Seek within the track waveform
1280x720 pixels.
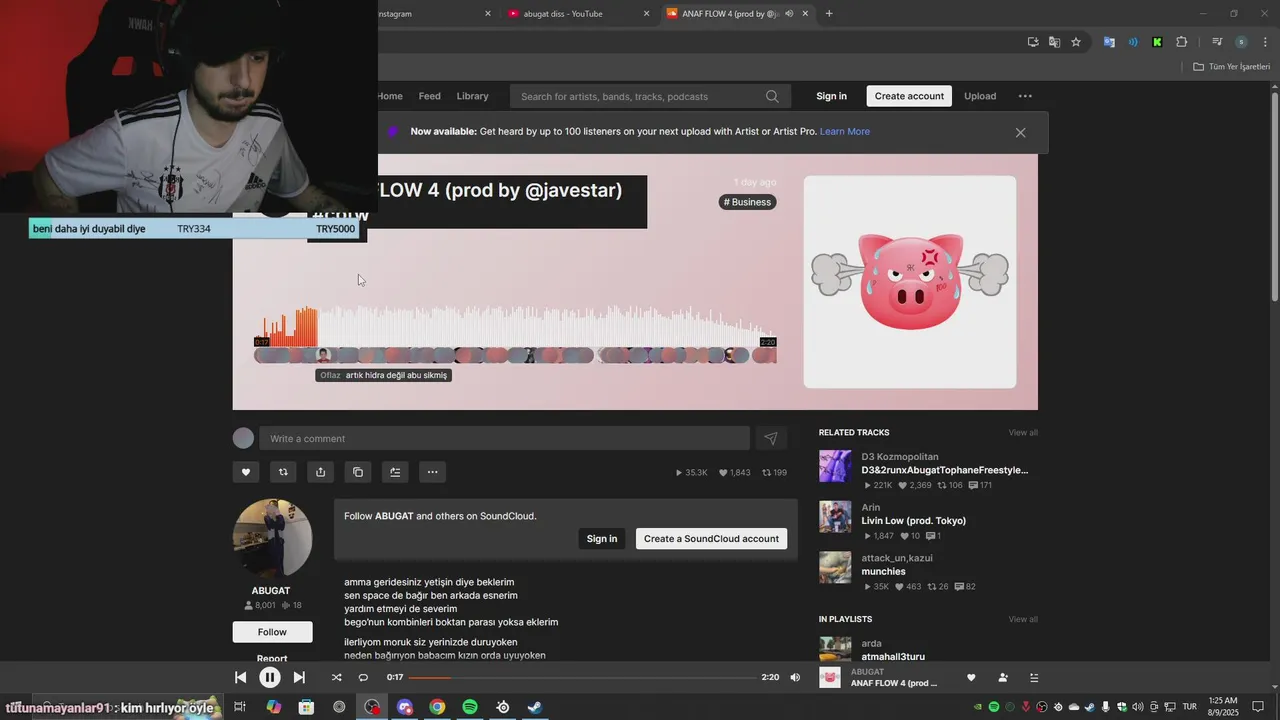coord(515,326)
